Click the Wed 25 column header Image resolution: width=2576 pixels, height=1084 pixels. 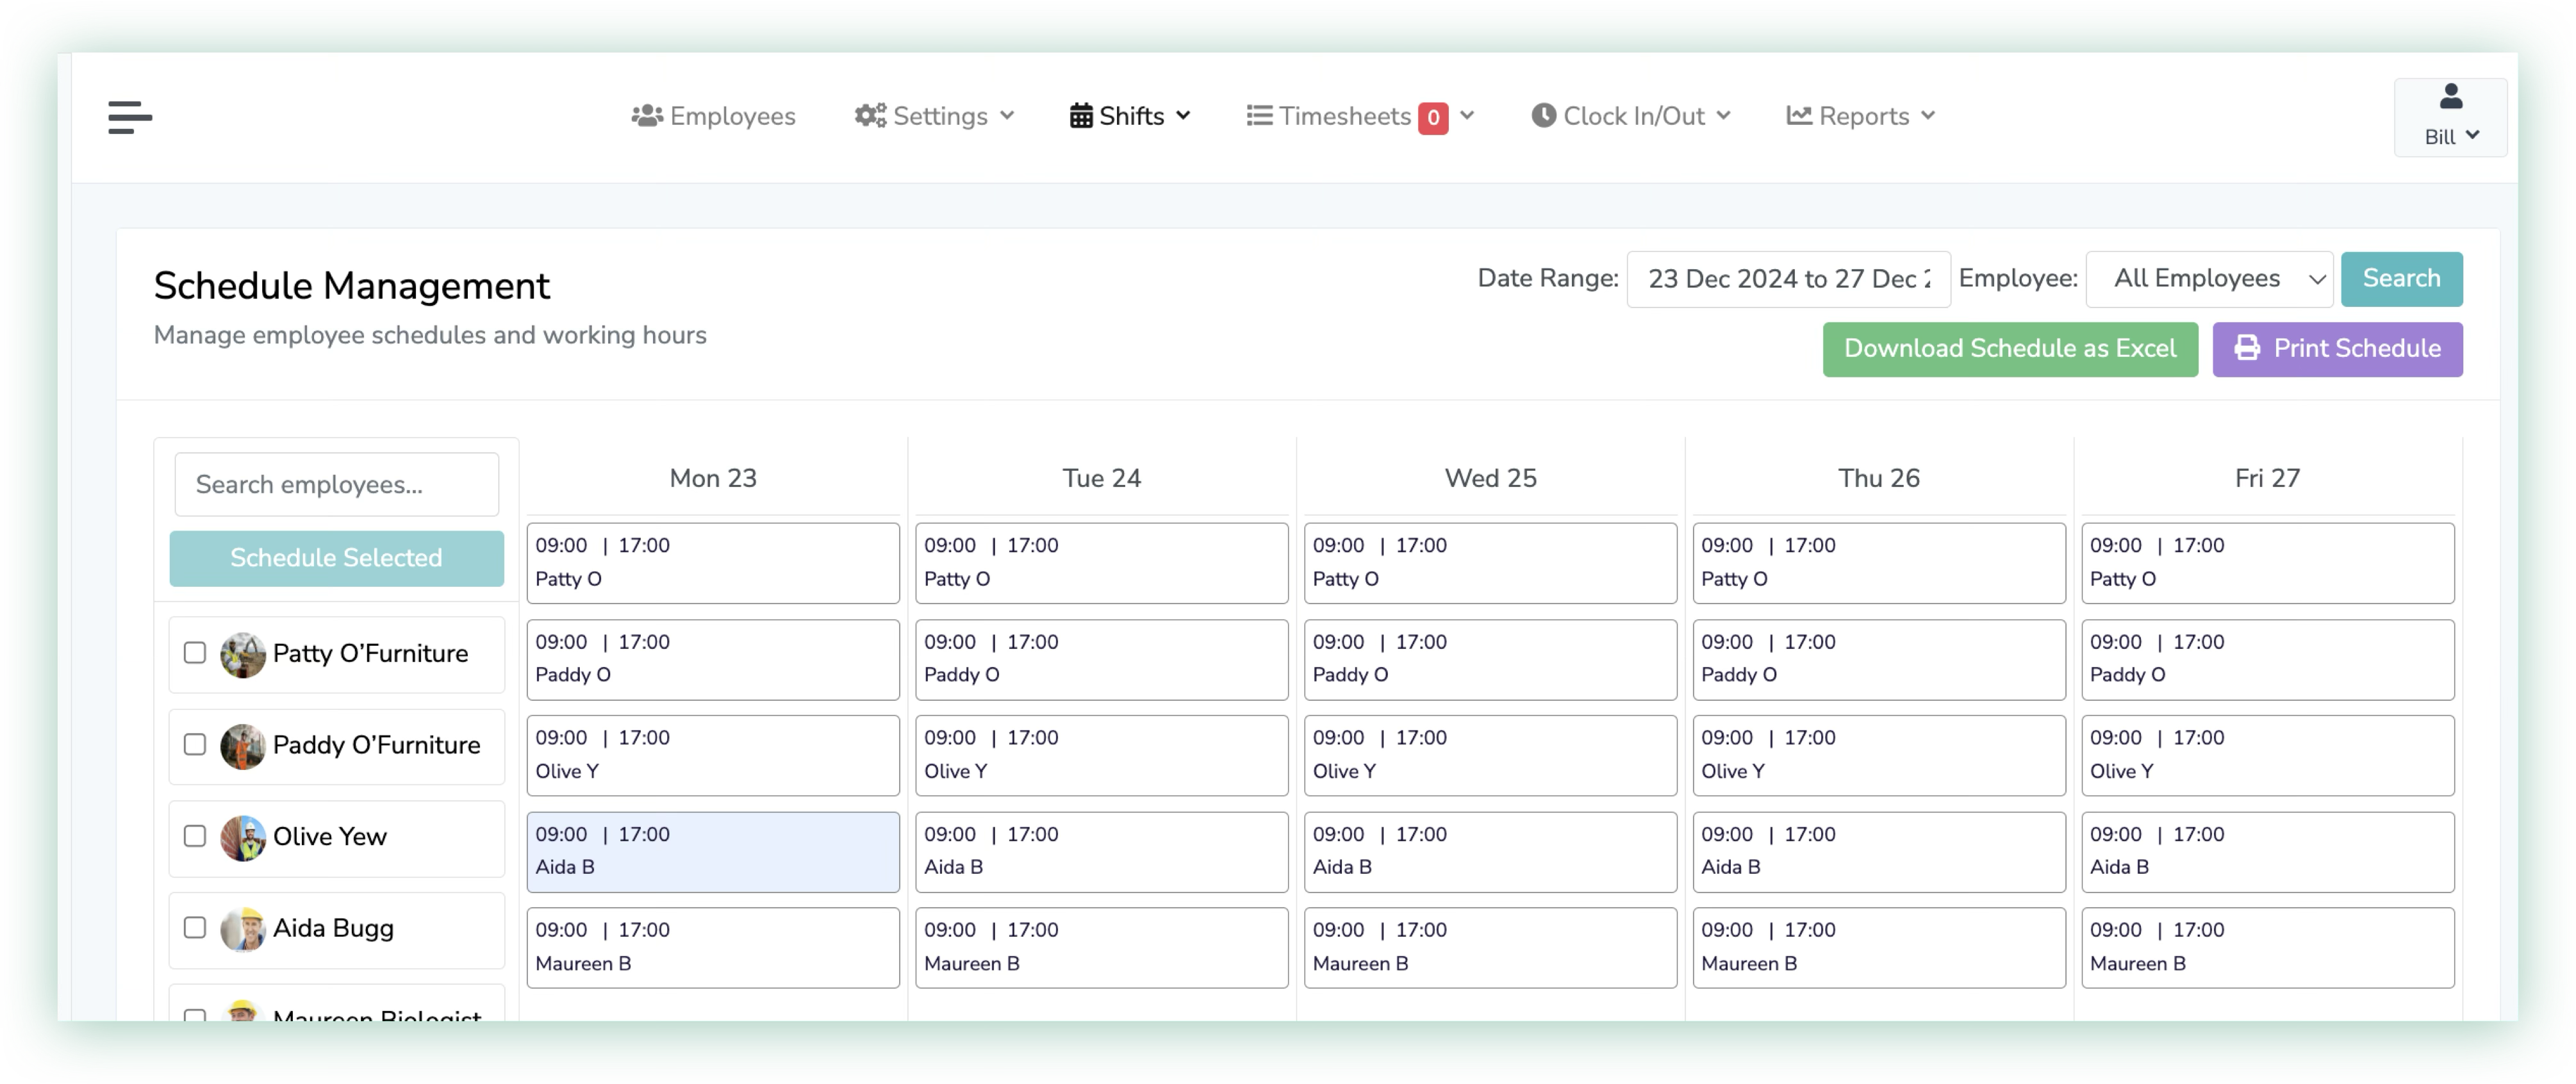[x=1490, y=478]
